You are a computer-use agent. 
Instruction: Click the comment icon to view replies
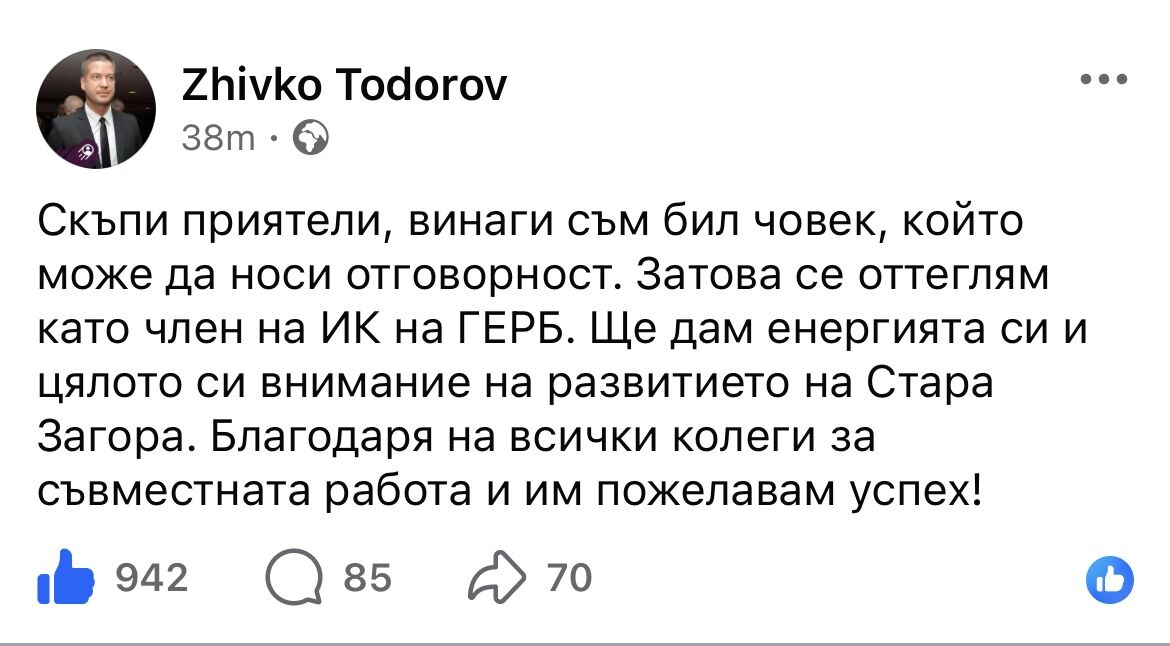tap(295, 577)
